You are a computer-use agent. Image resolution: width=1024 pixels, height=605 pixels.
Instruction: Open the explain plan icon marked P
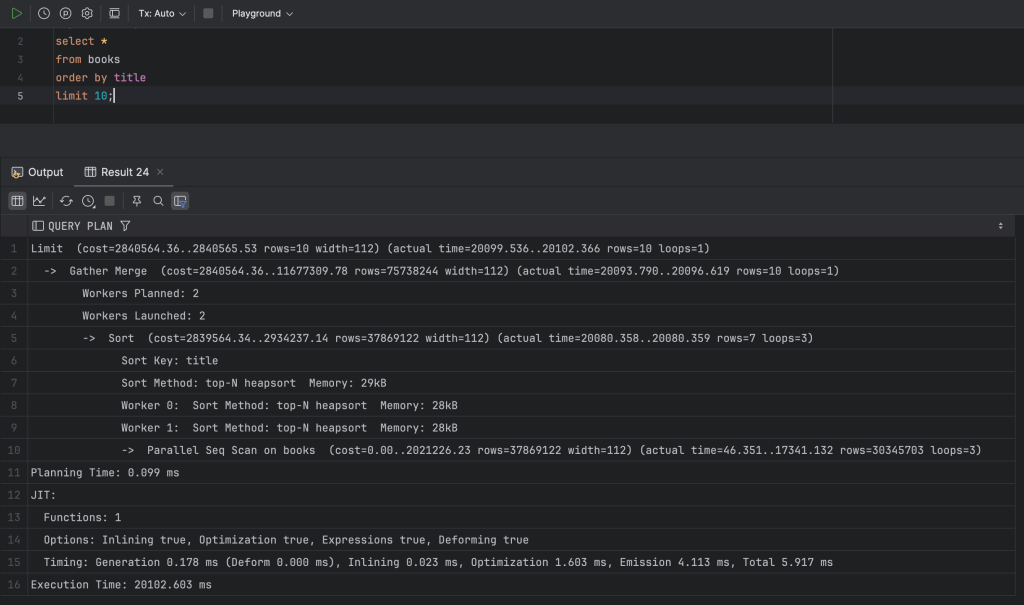[x=64, y=13]
